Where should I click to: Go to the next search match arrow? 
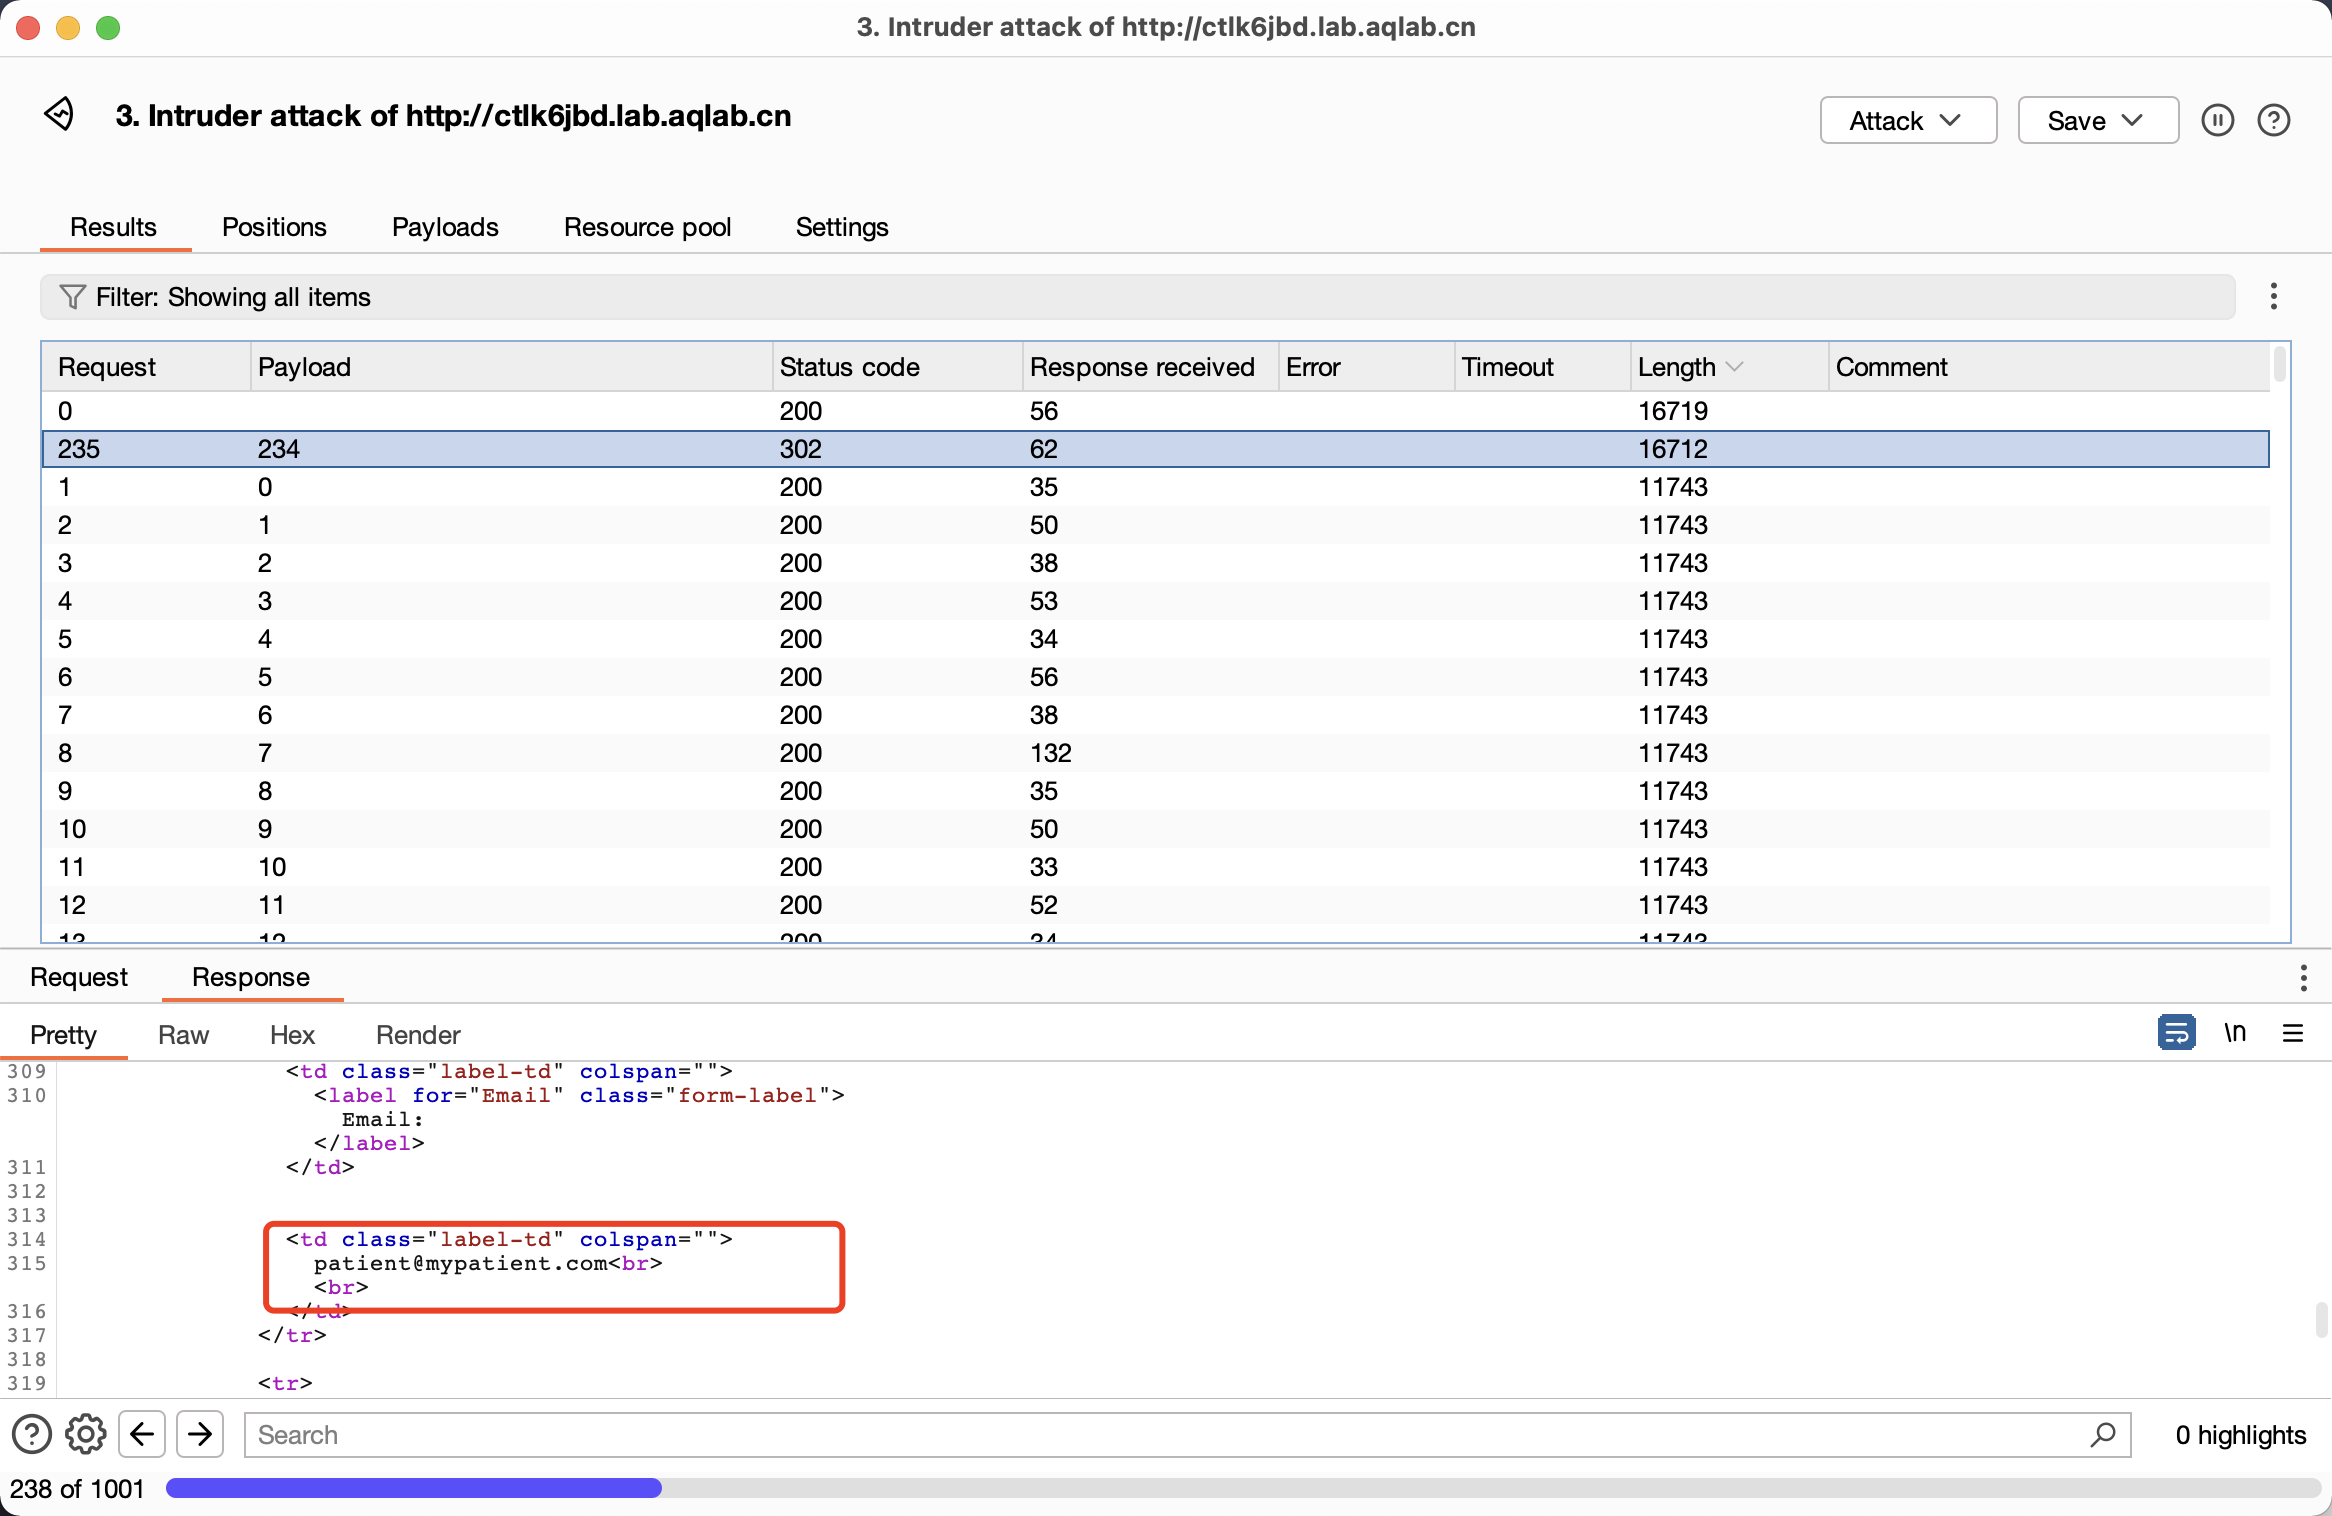[200, 1434]
